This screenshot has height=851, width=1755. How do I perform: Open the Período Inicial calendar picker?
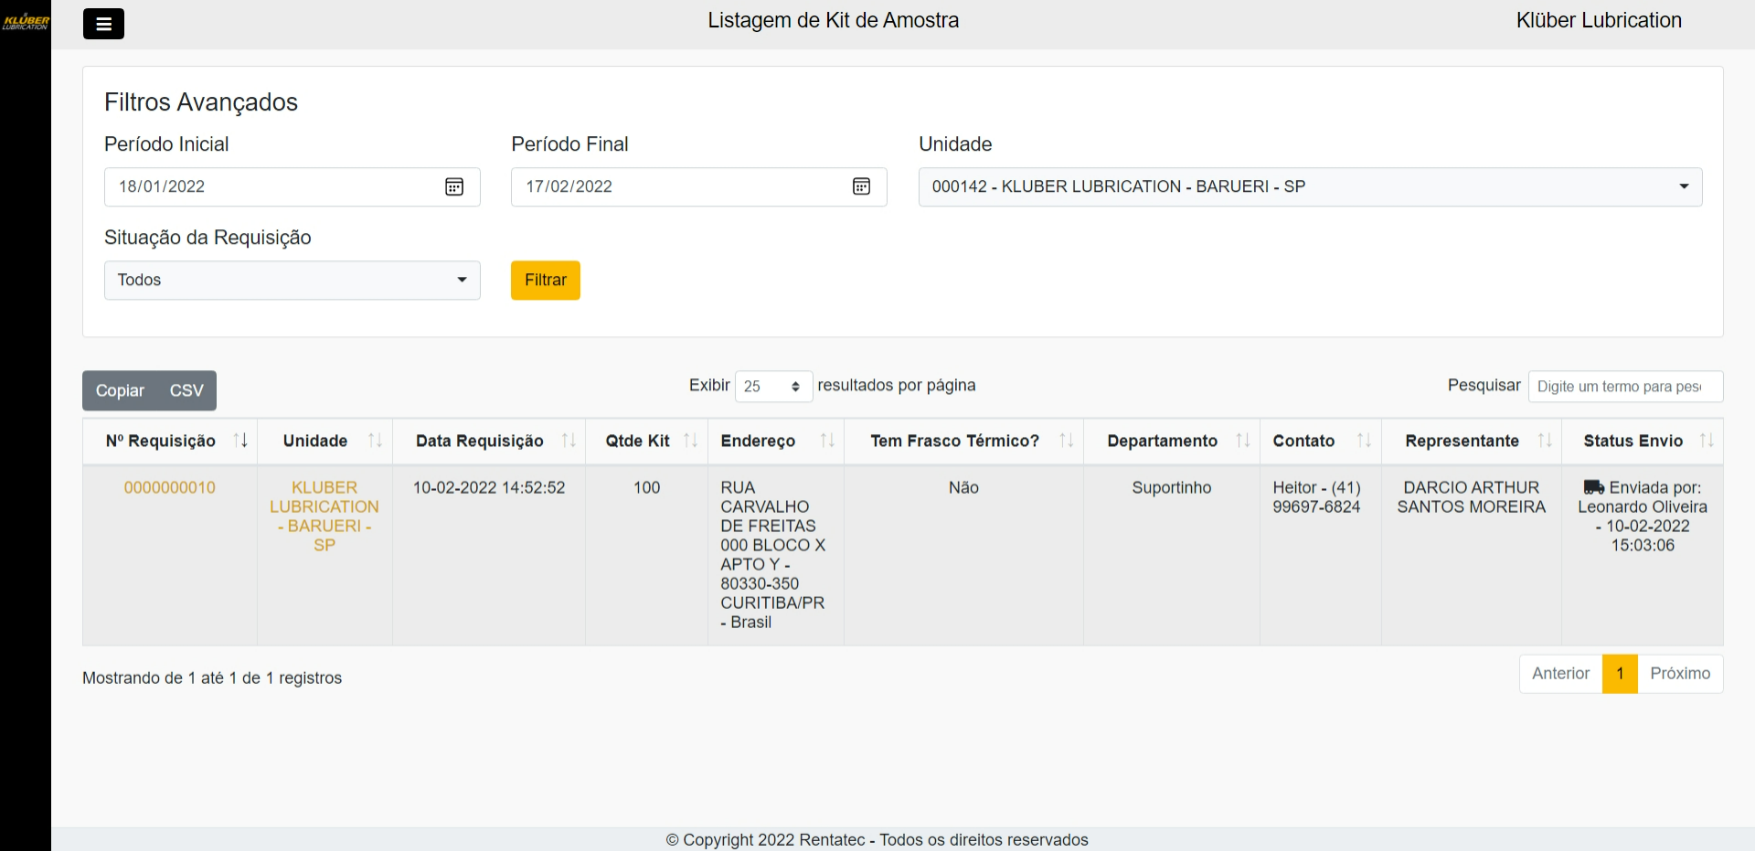[454, 187]
